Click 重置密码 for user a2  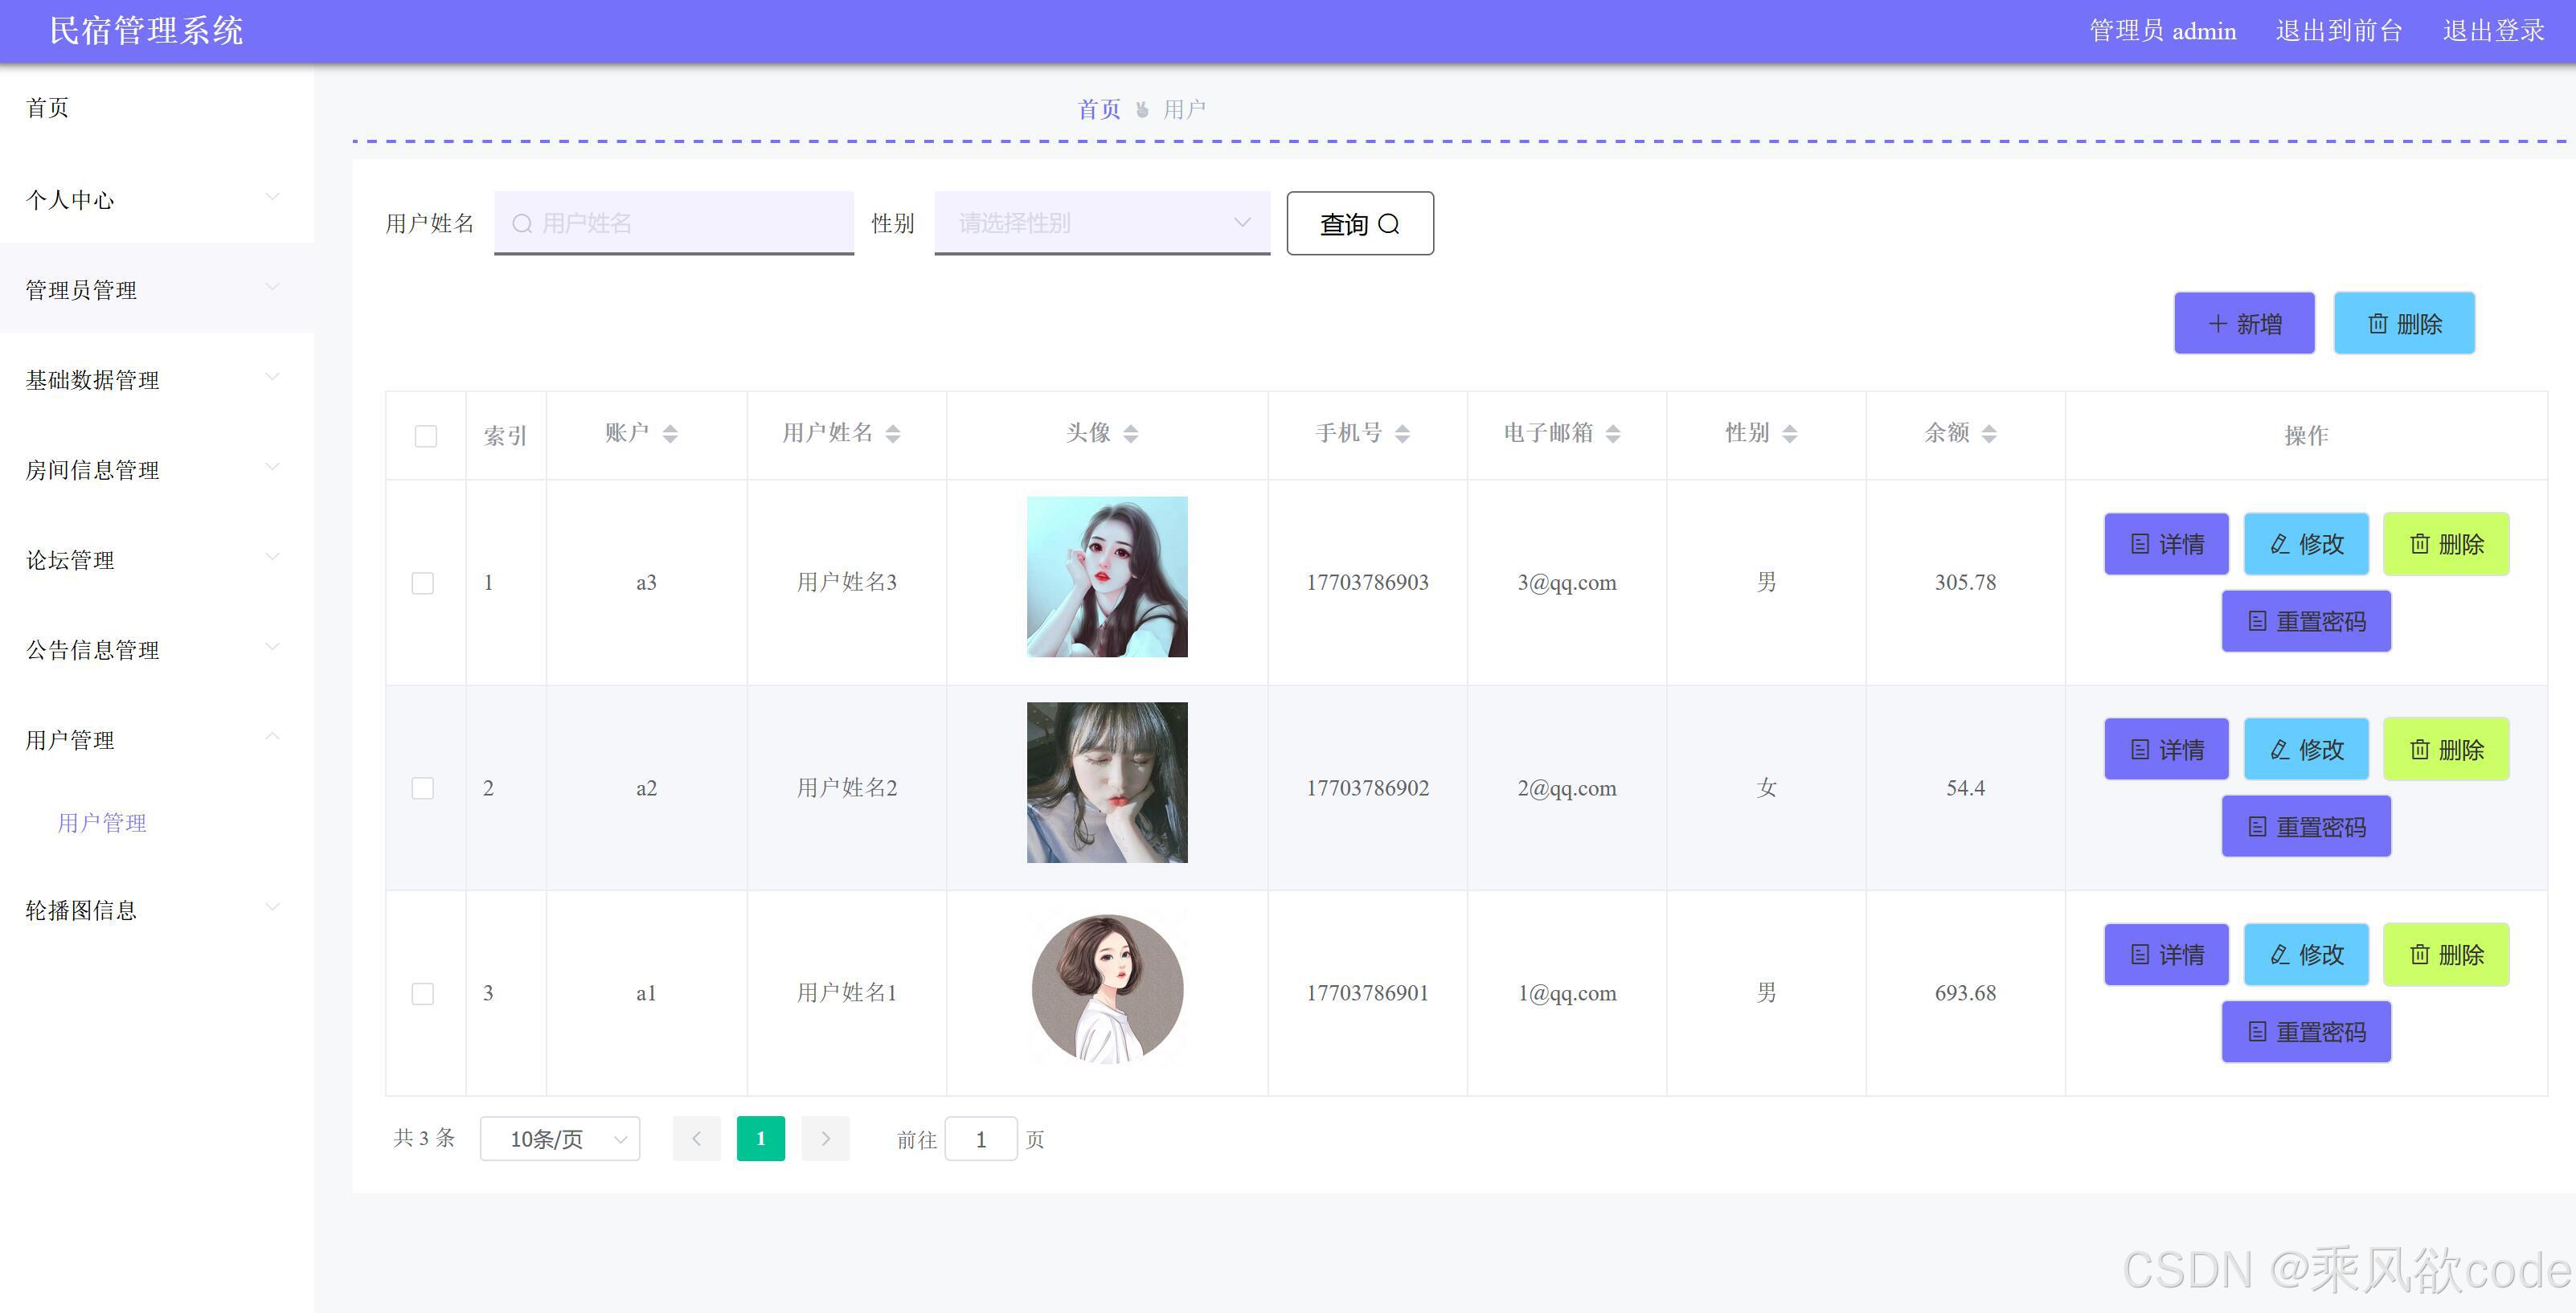click(x=2306, y=827)
